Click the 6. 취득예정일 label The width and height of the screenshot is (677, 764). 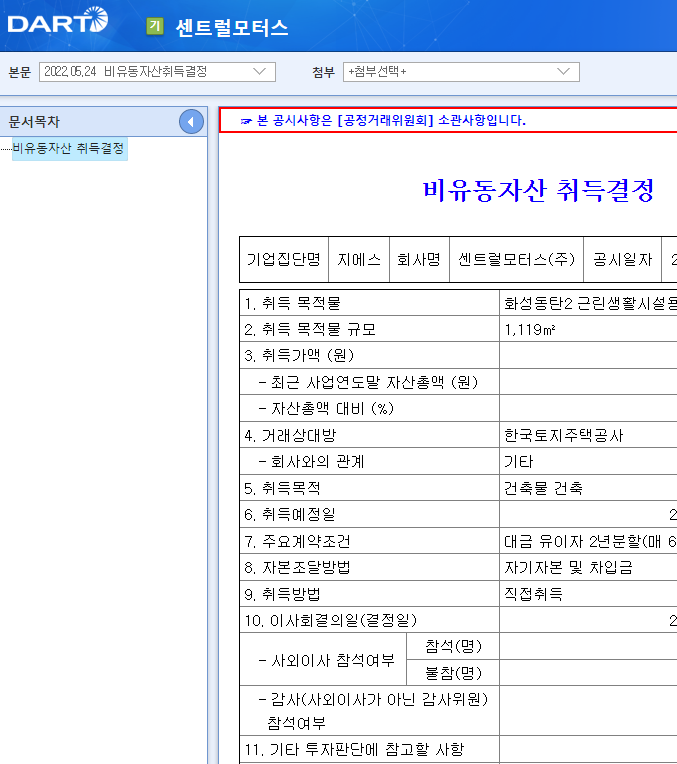[x=290, y=515]
